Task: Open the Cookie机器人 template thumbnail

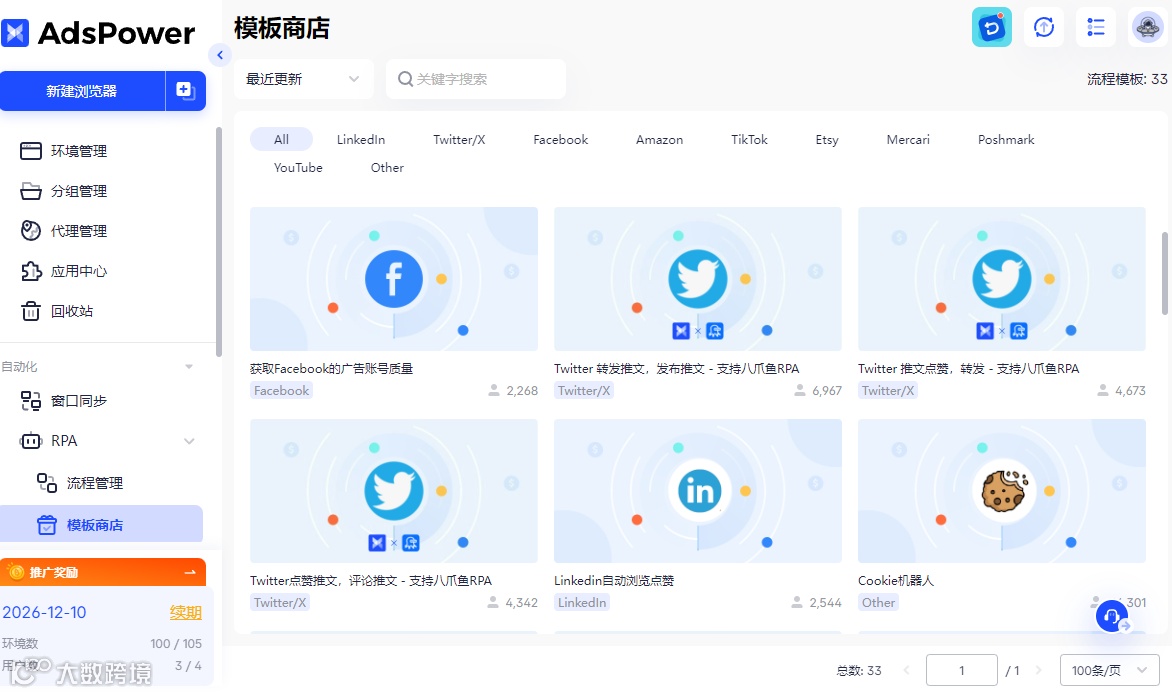Action: (1002, 491)
